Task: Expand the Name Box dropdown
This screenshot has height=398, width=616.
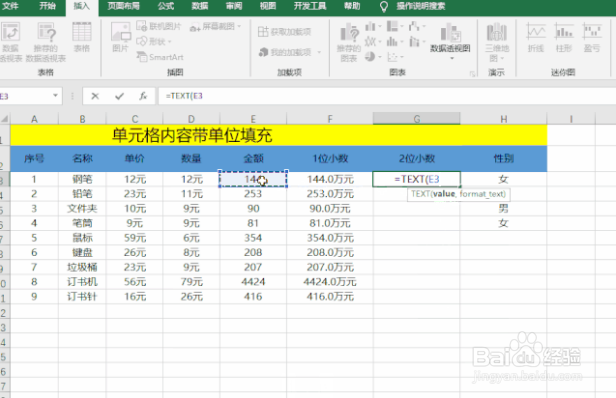Action: [55, 95]
